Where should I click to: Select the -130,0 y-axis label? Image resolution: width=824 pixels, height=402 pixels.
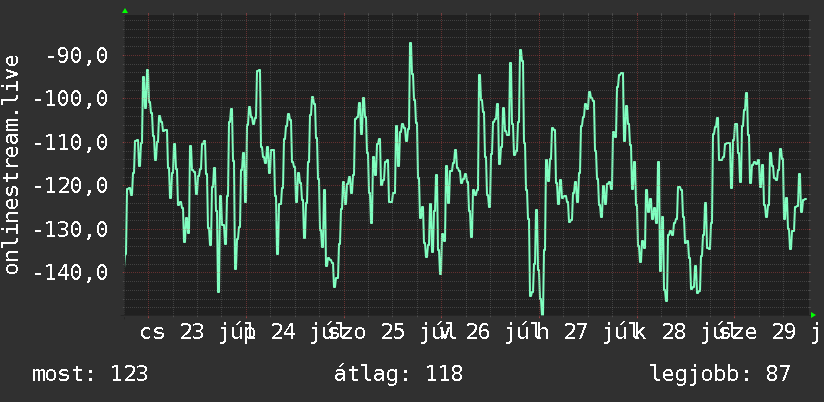point(71,229)
